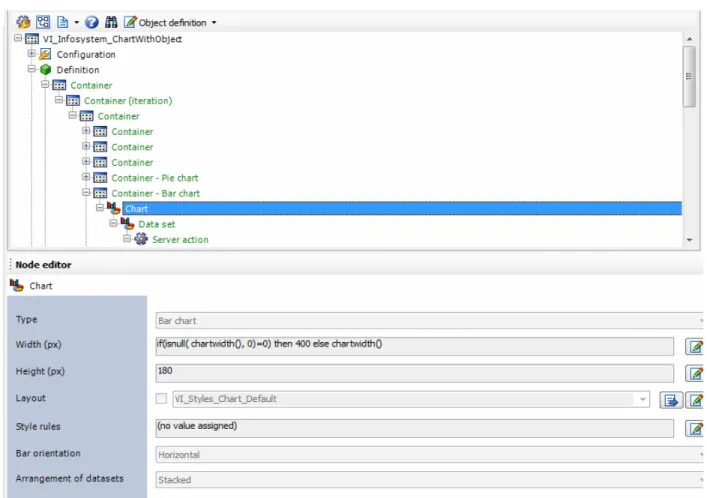The image size is (707, 498).
Task: Open help with the question mark icon
Action: pos(92,22)
